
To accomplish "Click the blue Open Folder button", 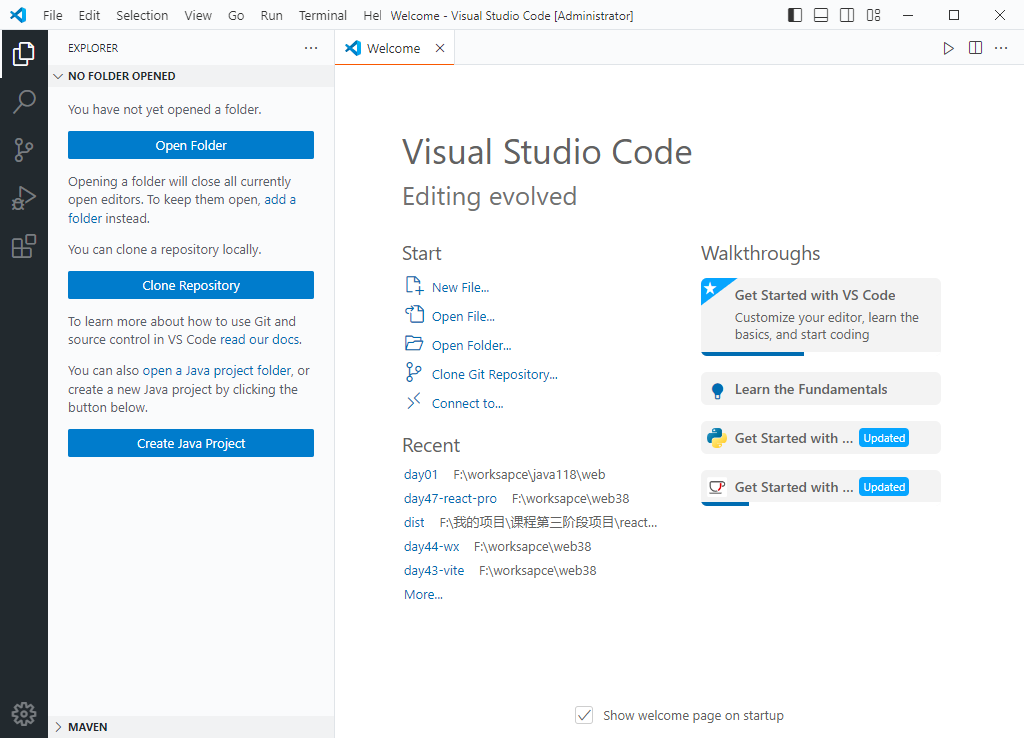I will (x=191, y=145).
